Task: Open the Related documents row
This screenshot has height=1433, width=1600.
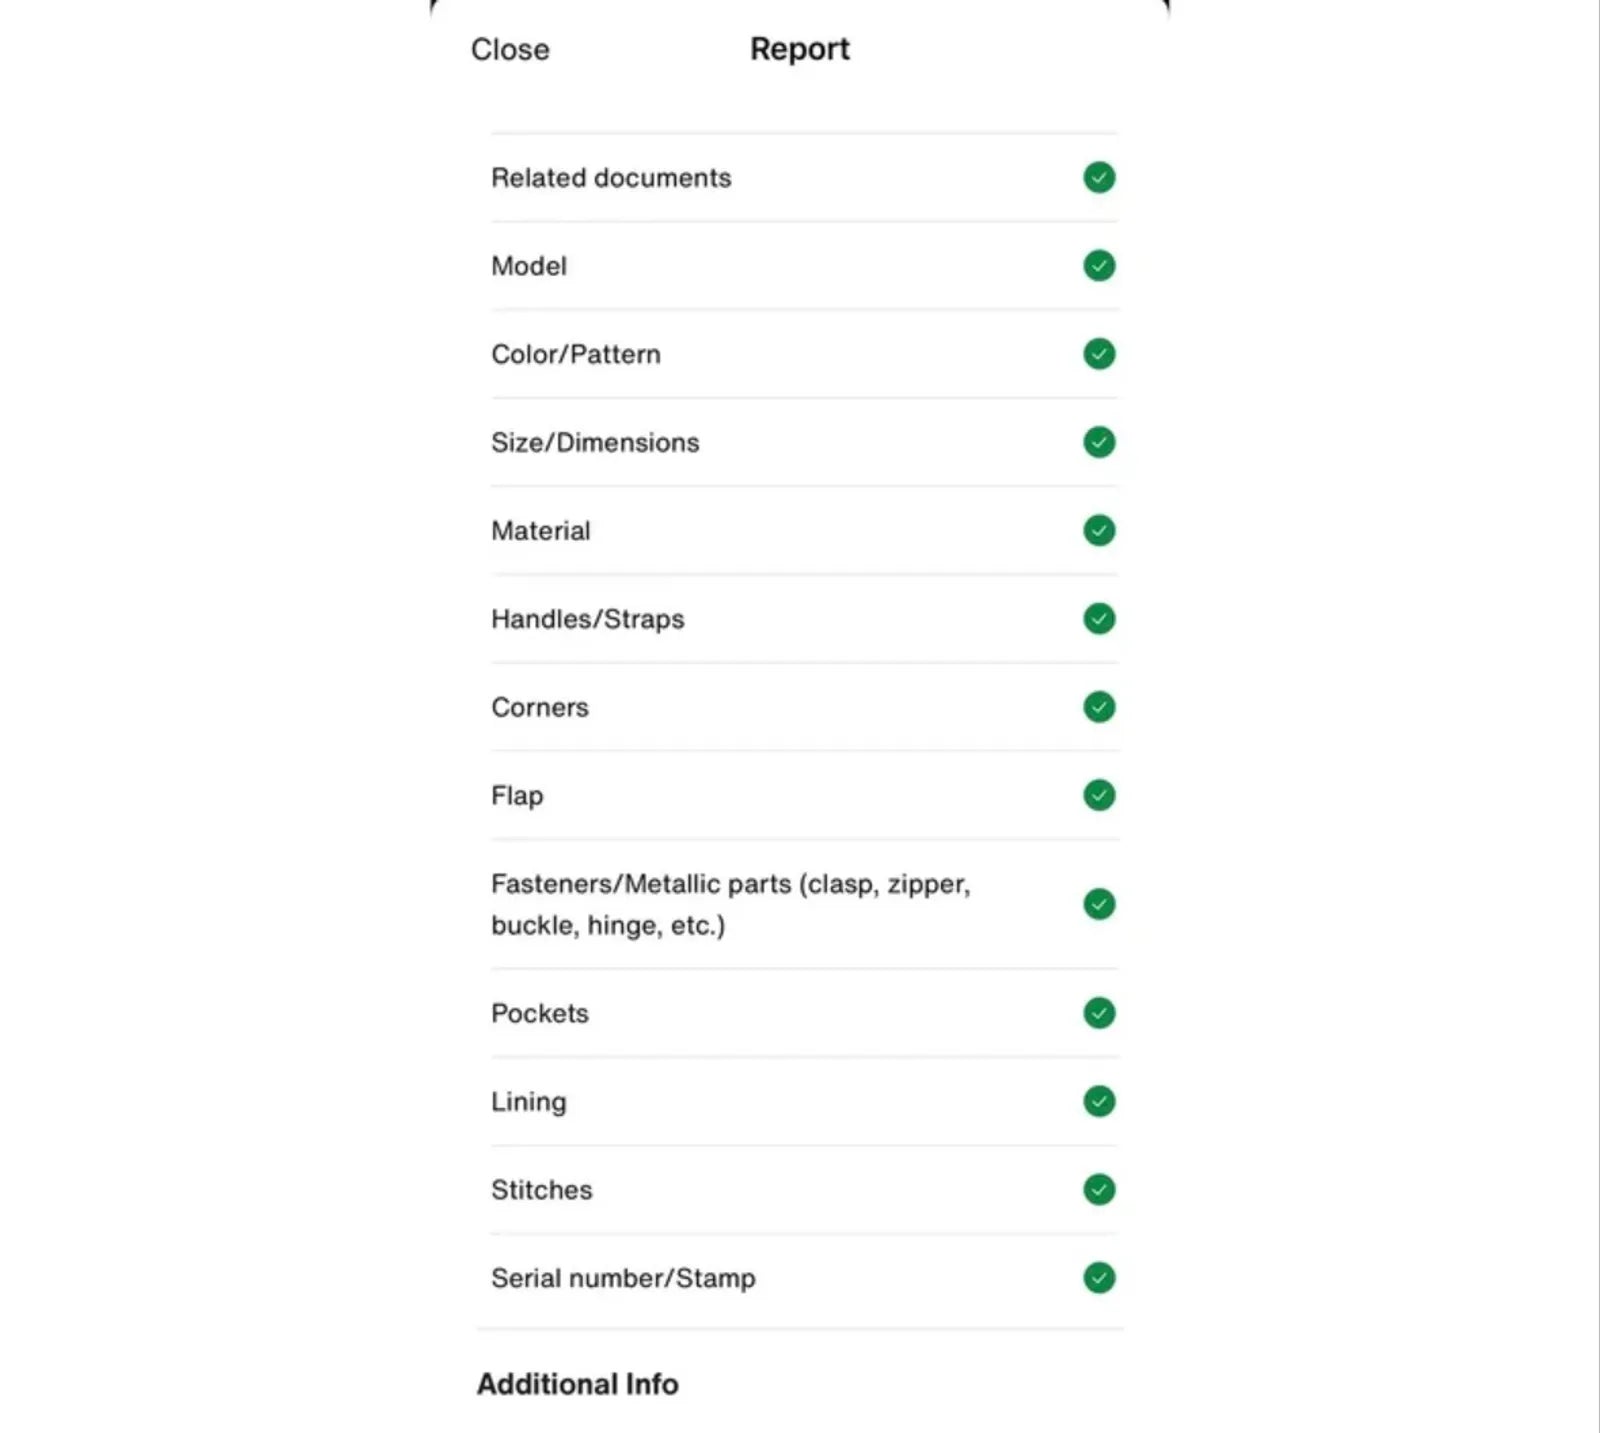Action: click(x=803, y=178)
